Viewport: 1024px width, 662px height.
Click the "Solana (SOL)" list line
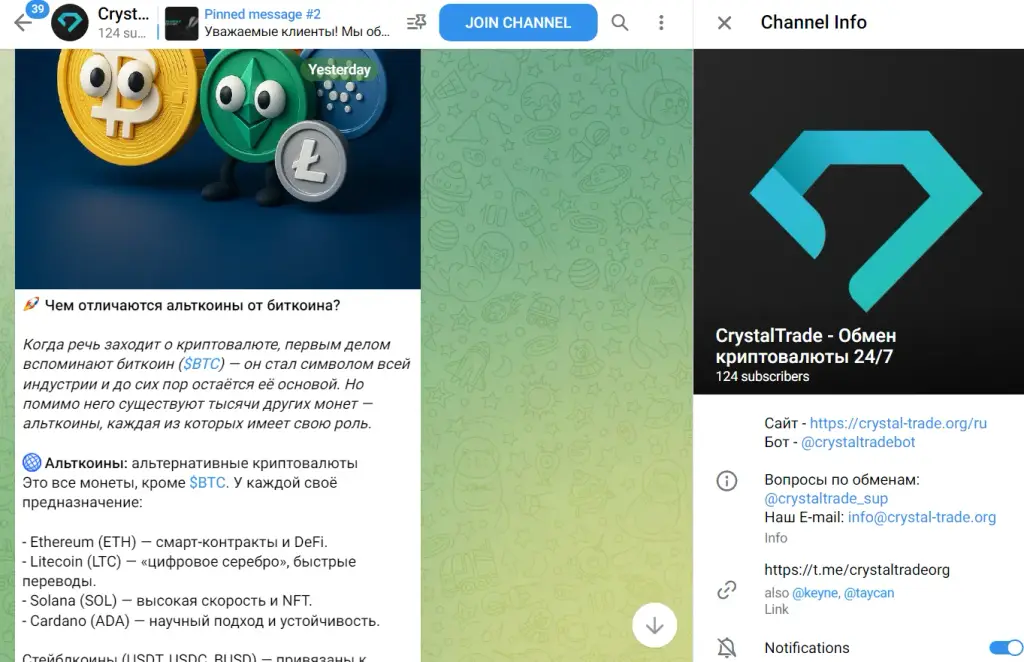[x=167, y=601]
